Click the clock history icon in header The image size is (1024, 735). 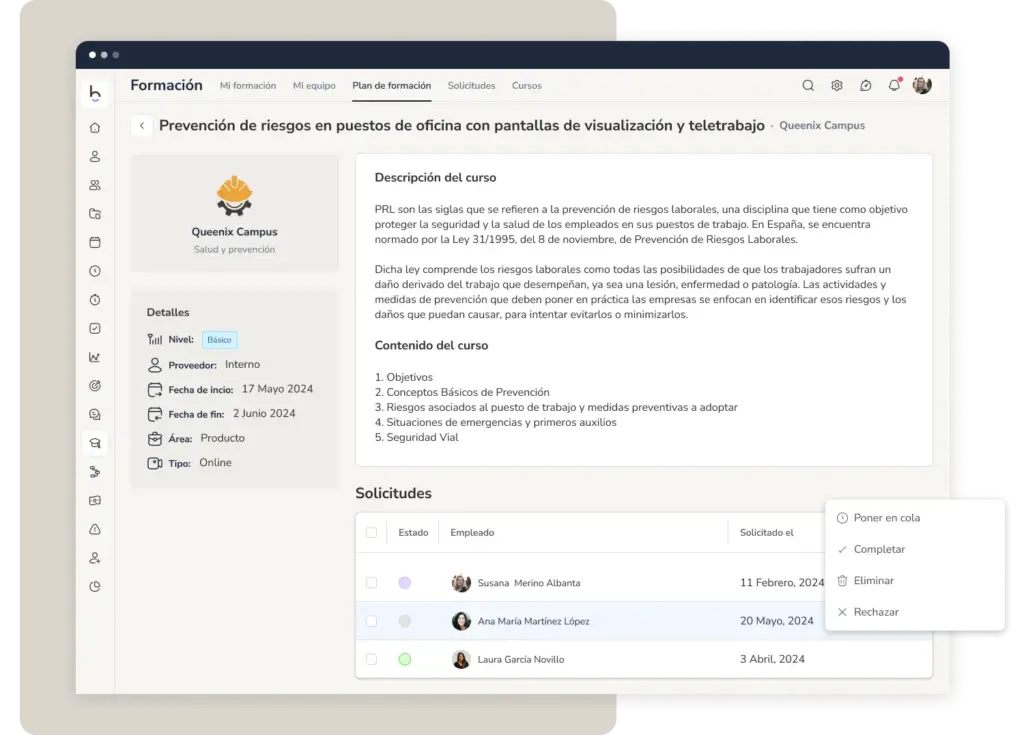(x=865, y=86)
